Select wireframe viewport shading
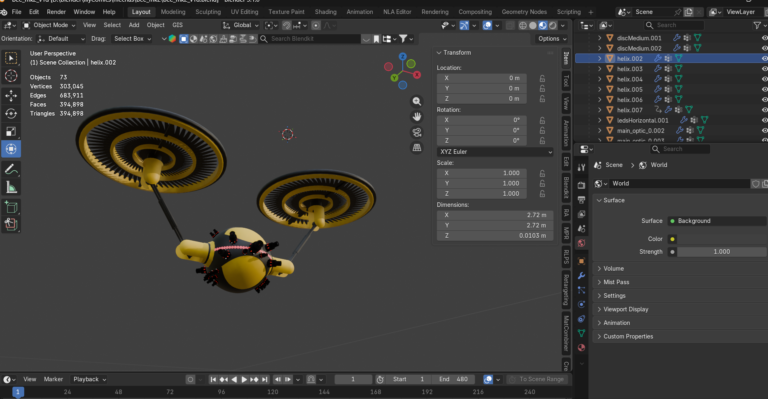This screenshot has width=768, height=399. [523, 25]
